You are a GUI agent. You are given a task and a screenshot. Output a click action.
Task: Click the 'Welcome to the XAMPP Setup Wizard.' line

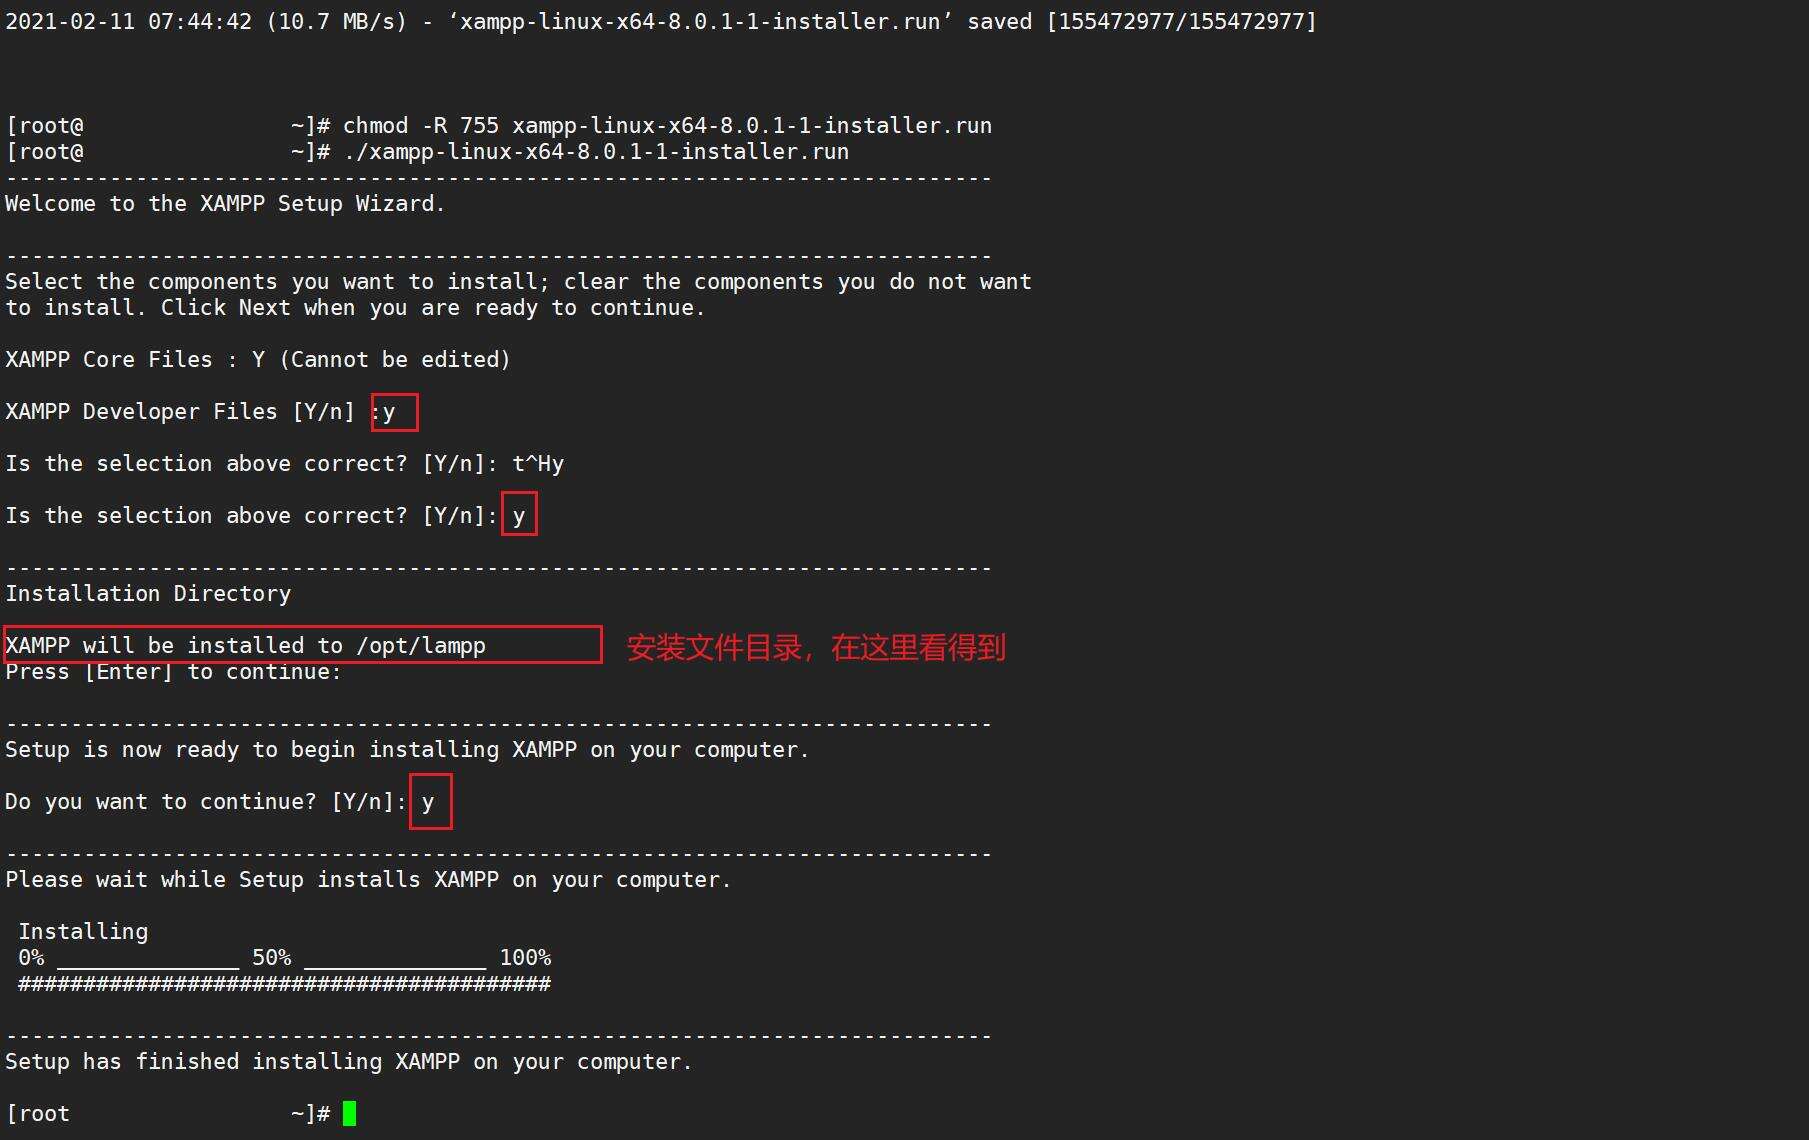(225, 204)
